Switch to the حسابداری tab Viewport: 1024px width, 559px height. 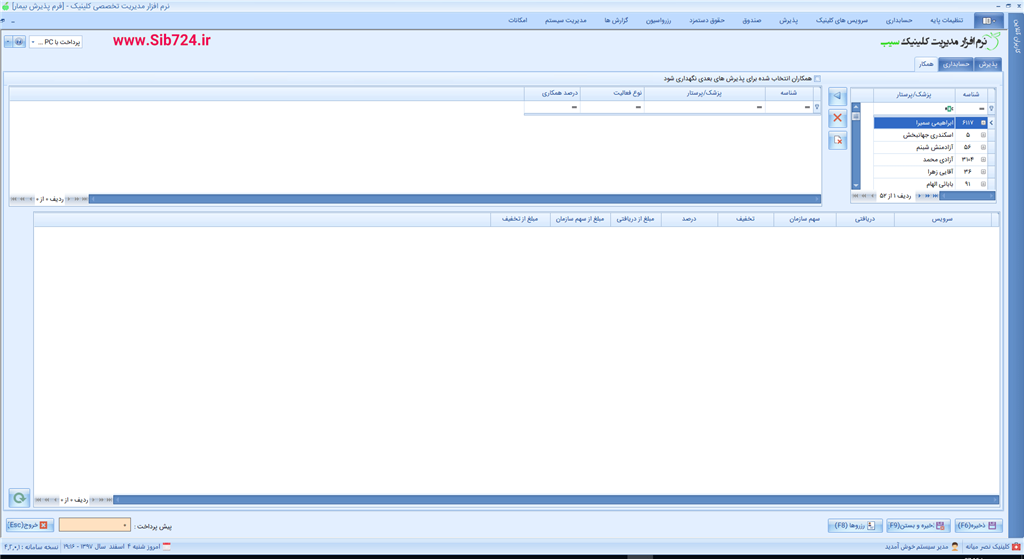(956, 64)
